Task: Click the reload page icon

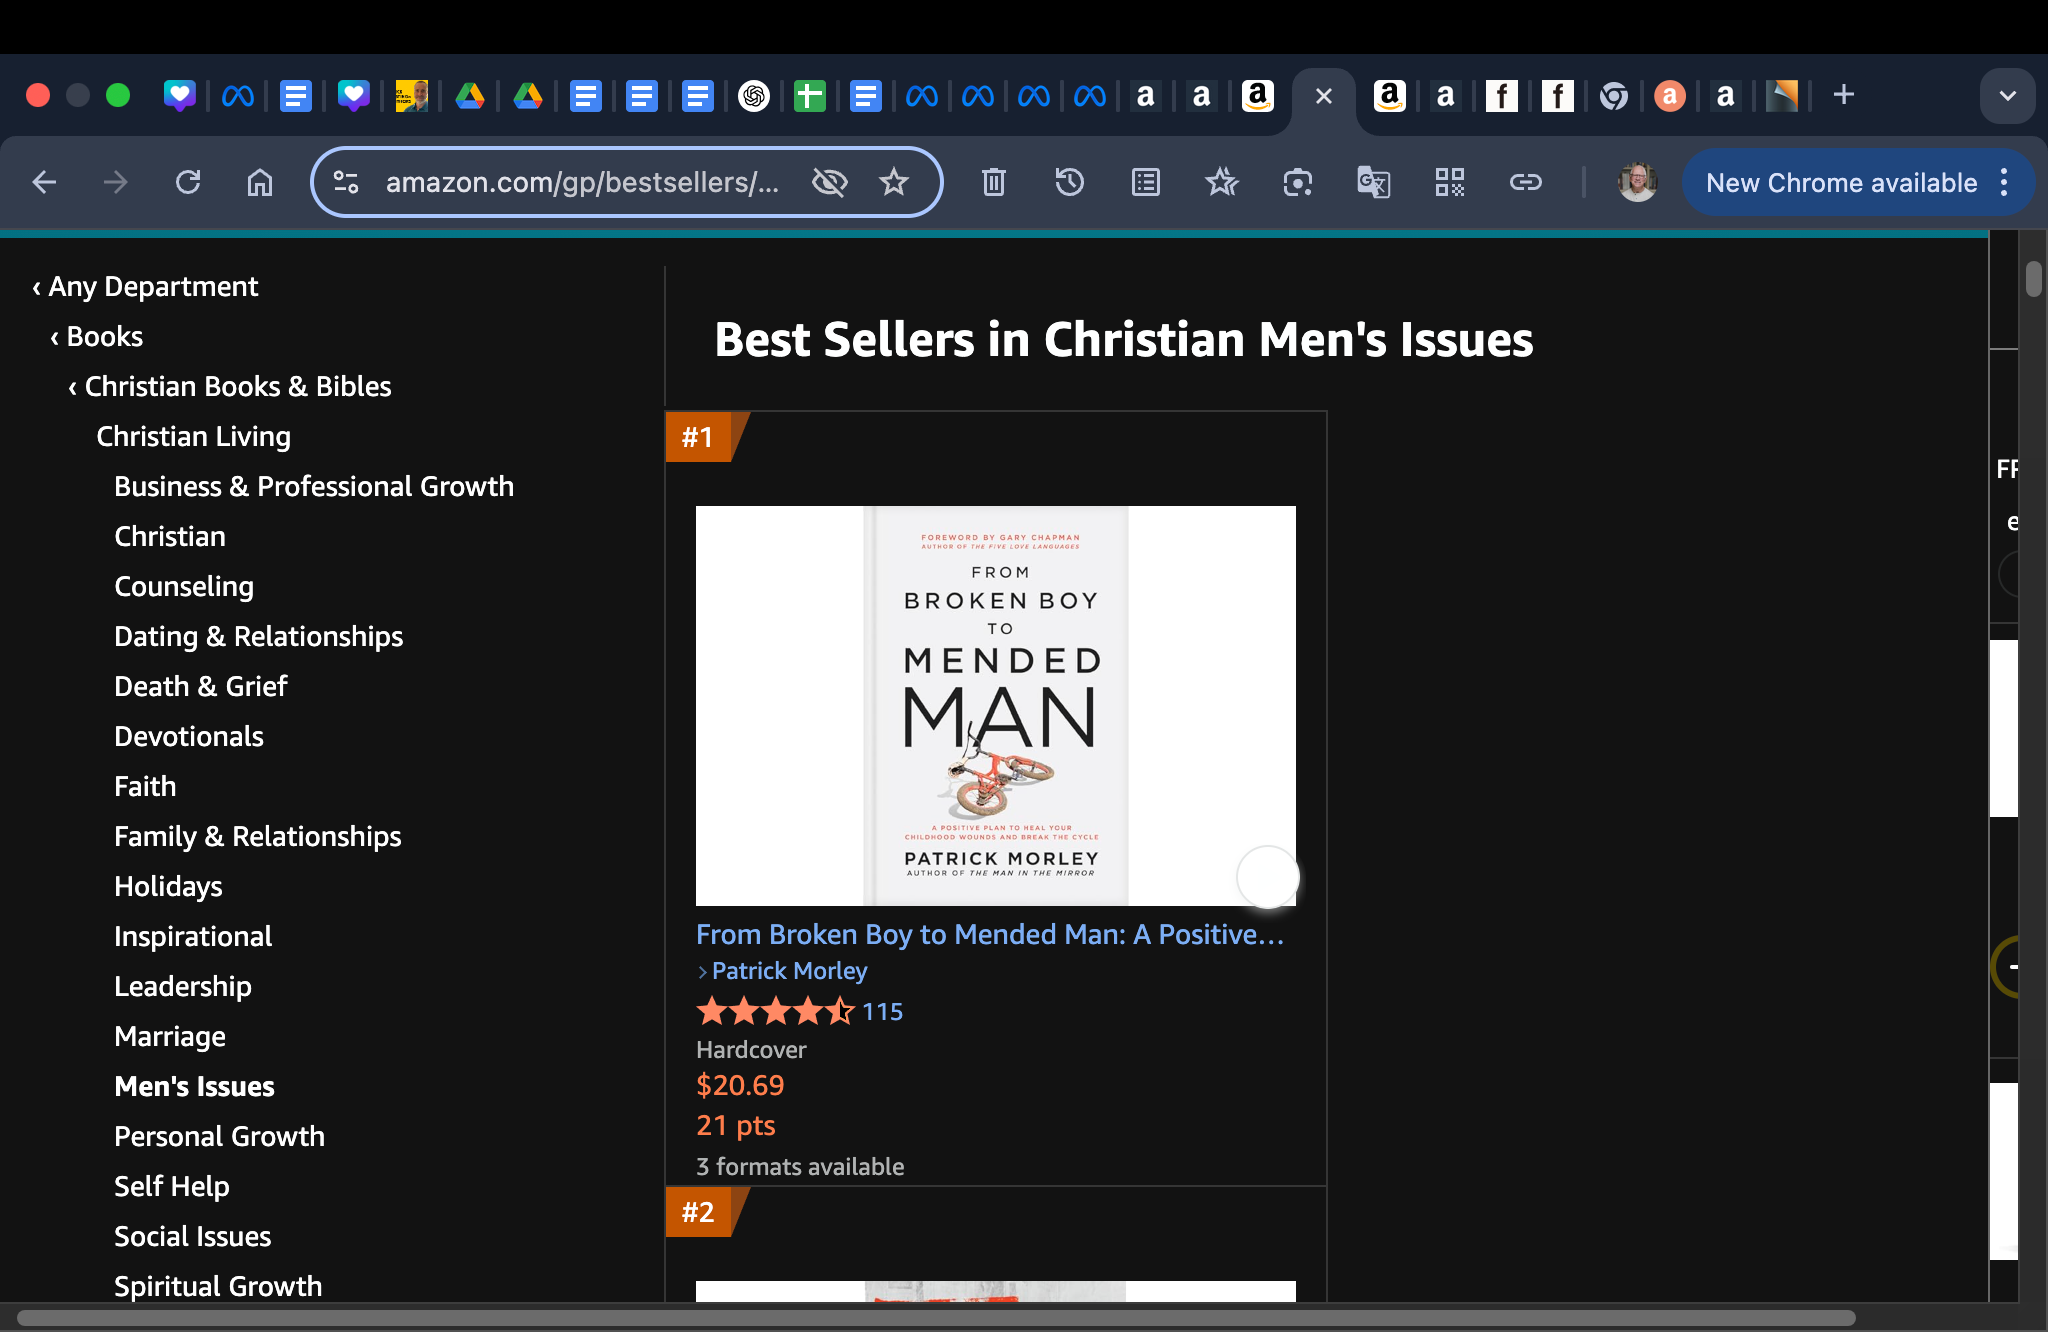Action: point(188,182)
